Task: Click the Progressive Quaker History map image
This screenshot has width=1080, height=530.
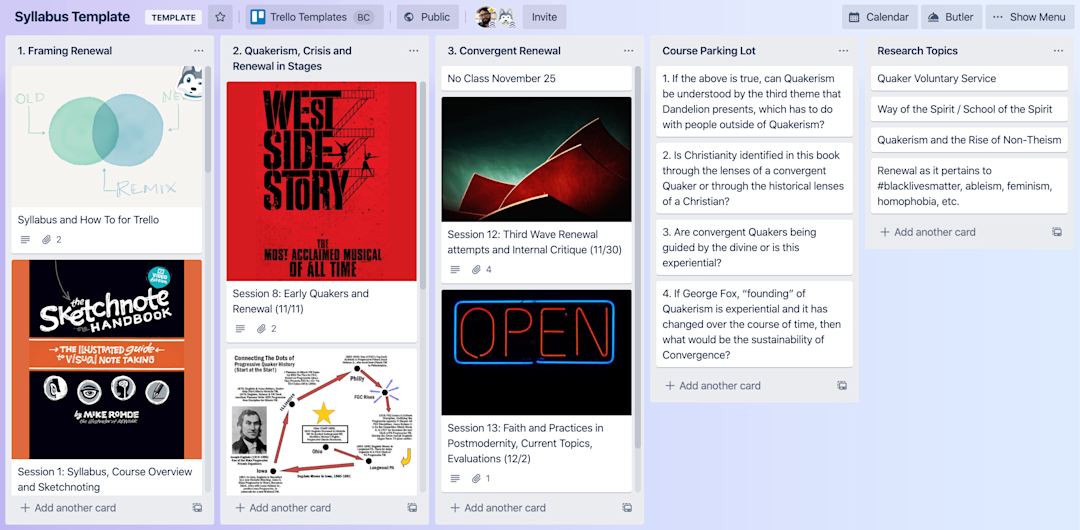Action: point(322,422)
